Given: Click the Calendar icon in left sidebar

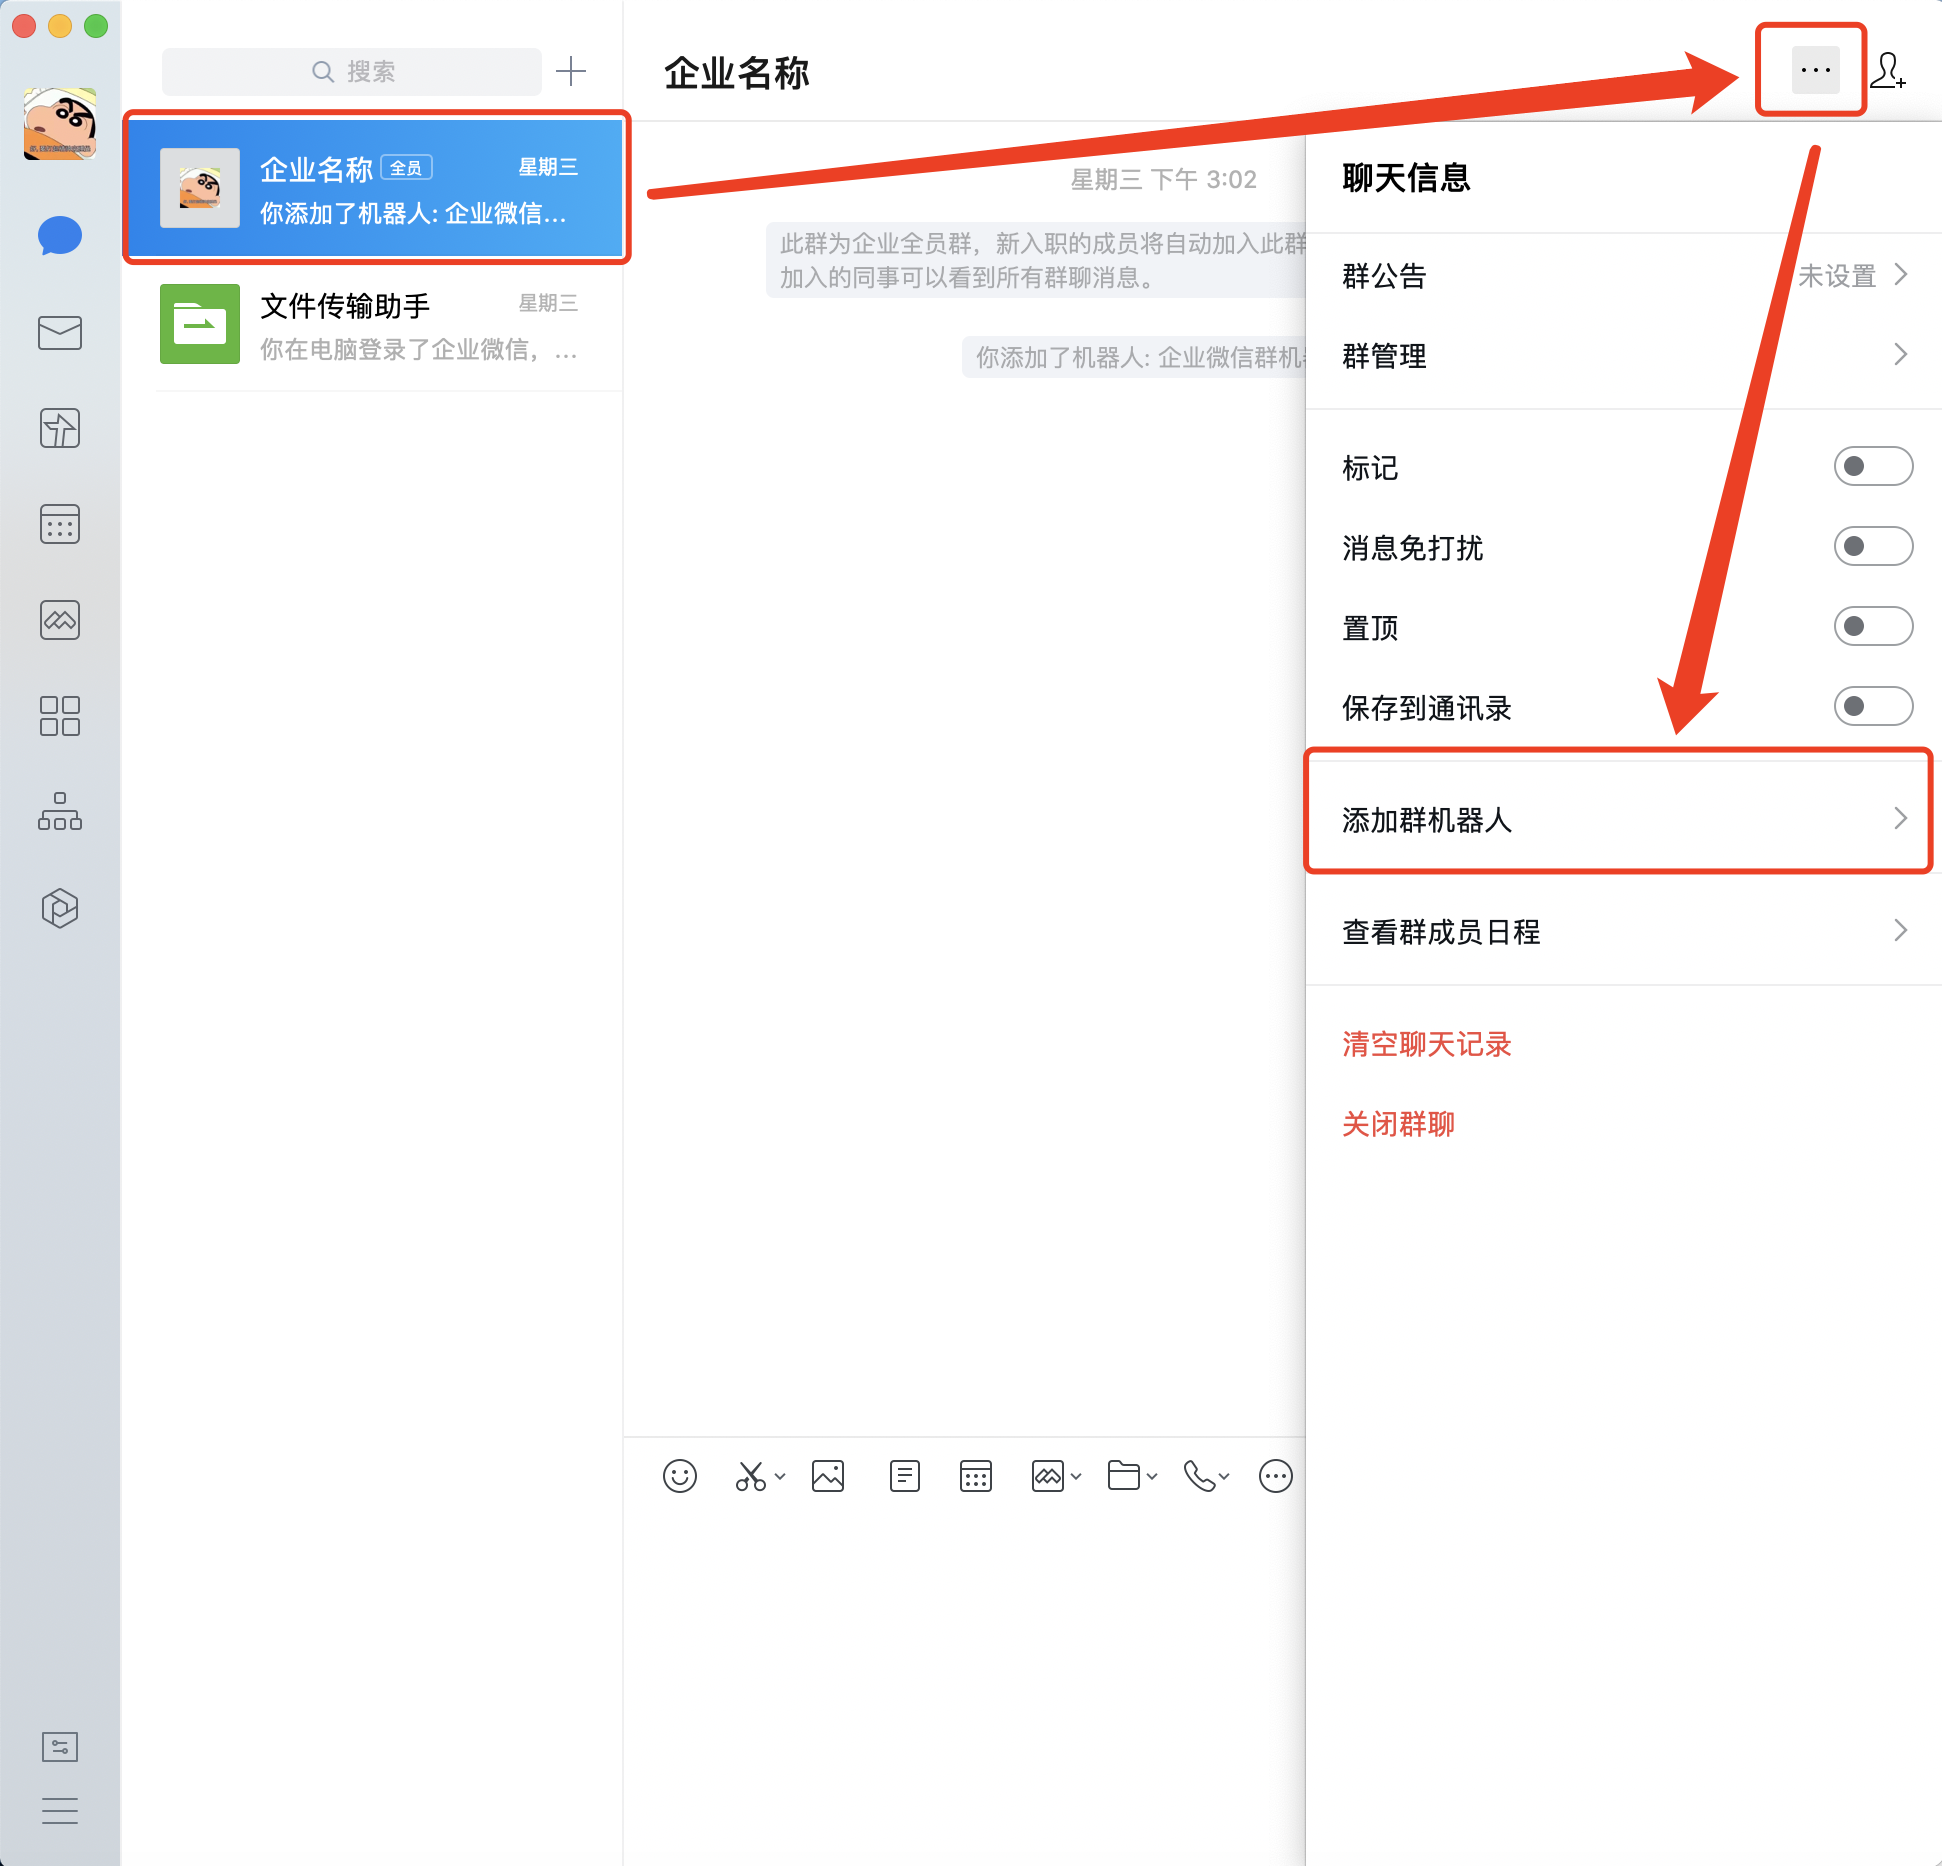Looking at the screenshot, I should (60, 524).
